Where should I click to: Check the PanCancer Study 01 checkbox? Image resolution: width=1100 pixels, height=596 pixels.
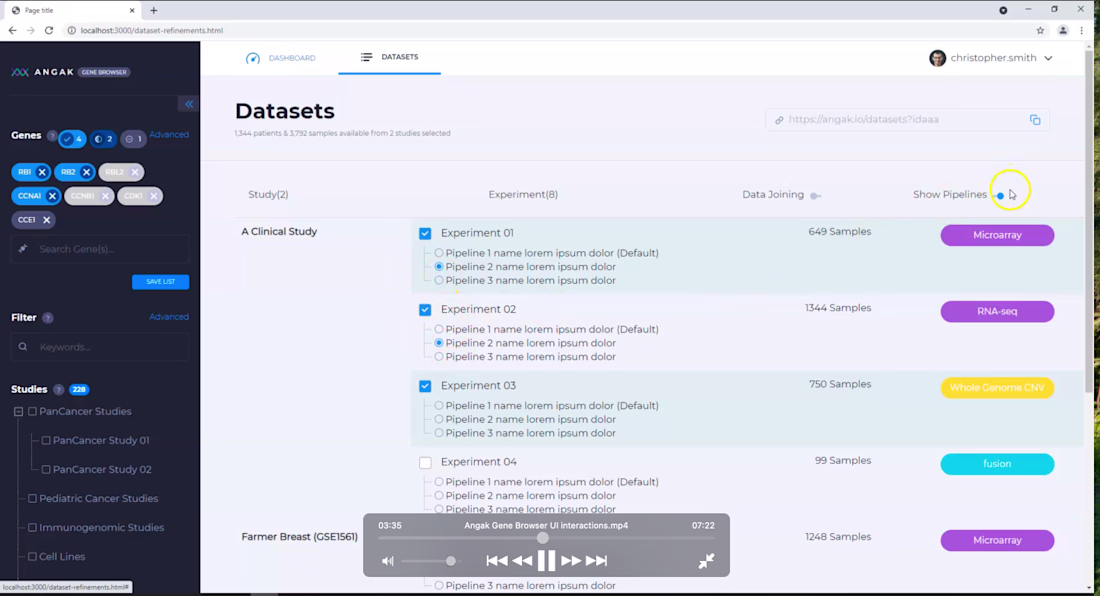[x=46, y=440]
